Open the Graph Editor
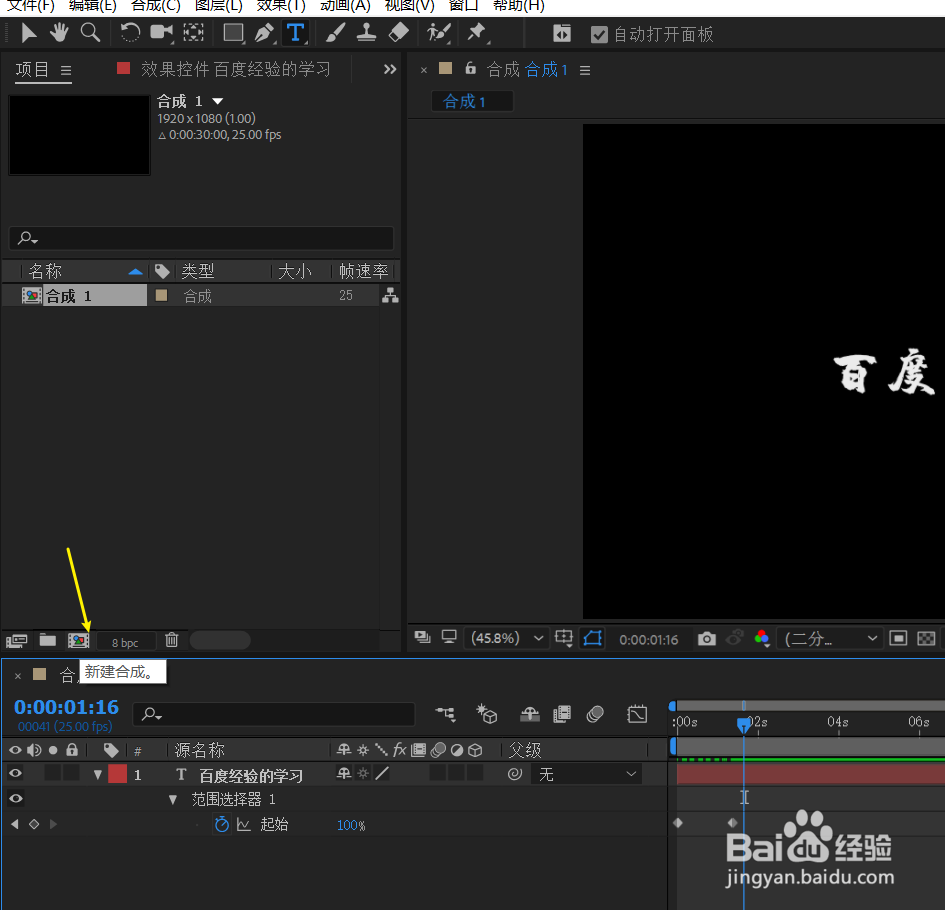Image resolution: width=945 pixels, height=910 pixels. pyautogui.click(x=637, y=714)
